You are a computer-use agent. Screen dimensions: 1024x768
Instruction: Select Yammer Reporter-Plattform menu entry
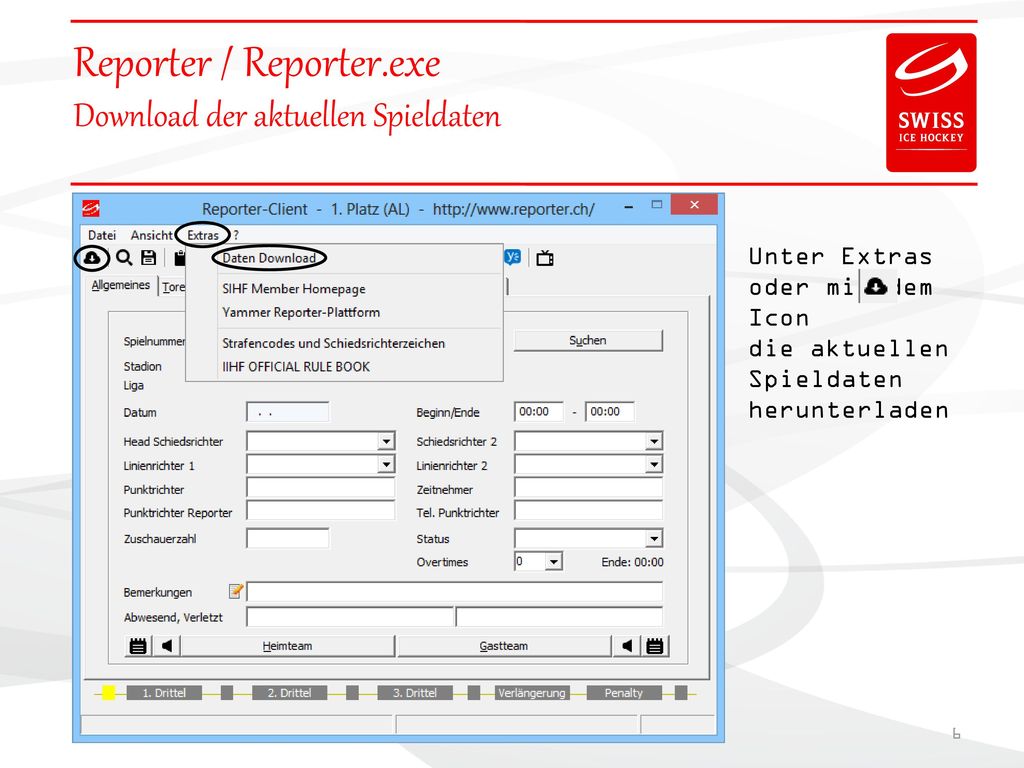(301, 312)
